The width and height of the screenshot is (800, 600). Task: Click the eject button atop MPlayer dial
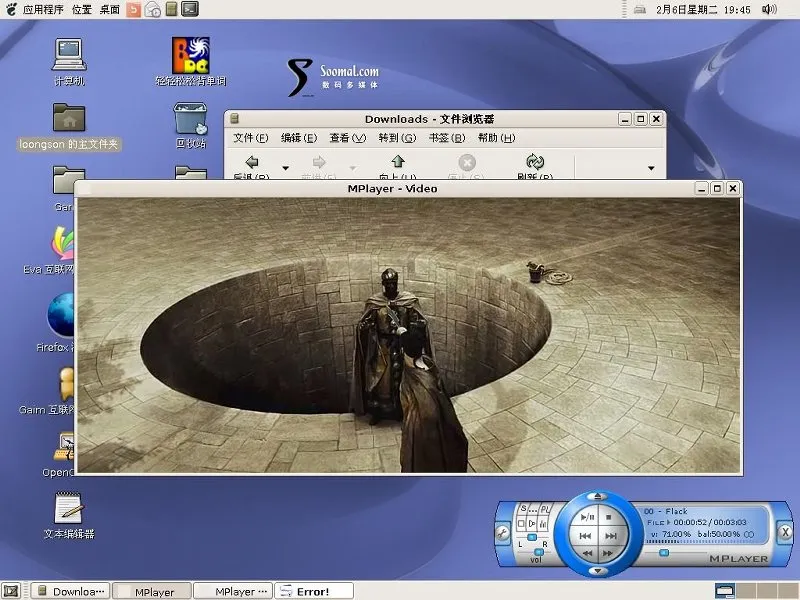point(597,496)
